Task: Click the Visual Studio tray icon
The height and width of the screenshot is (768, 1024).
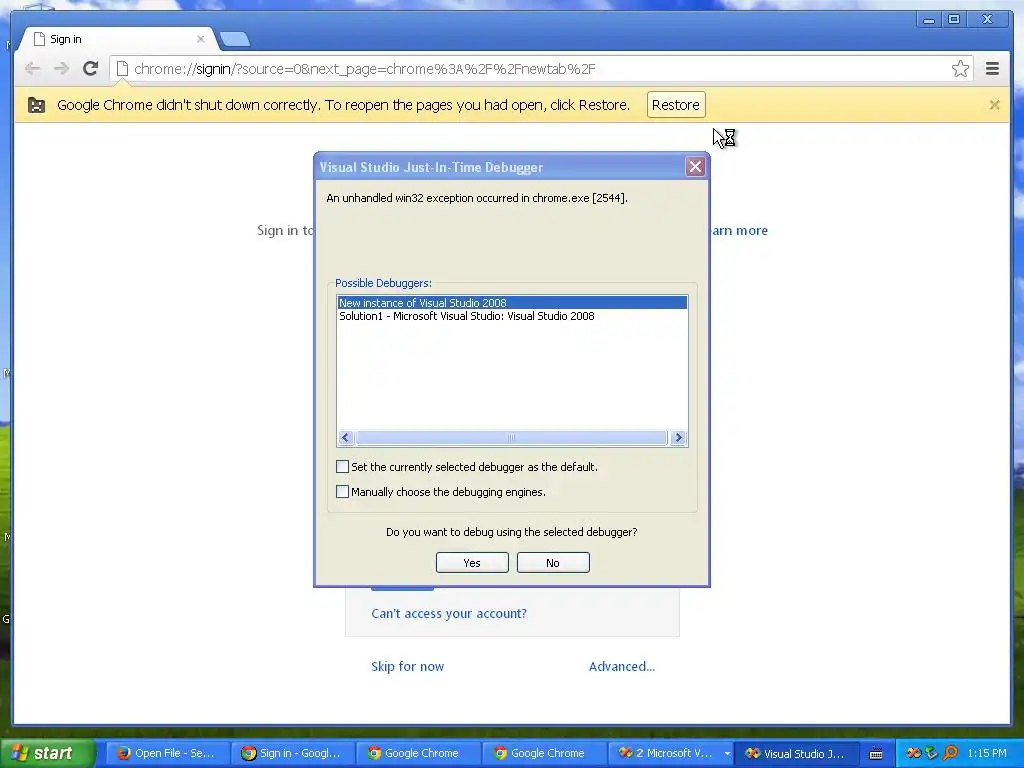Action: [x=914, y=753]
